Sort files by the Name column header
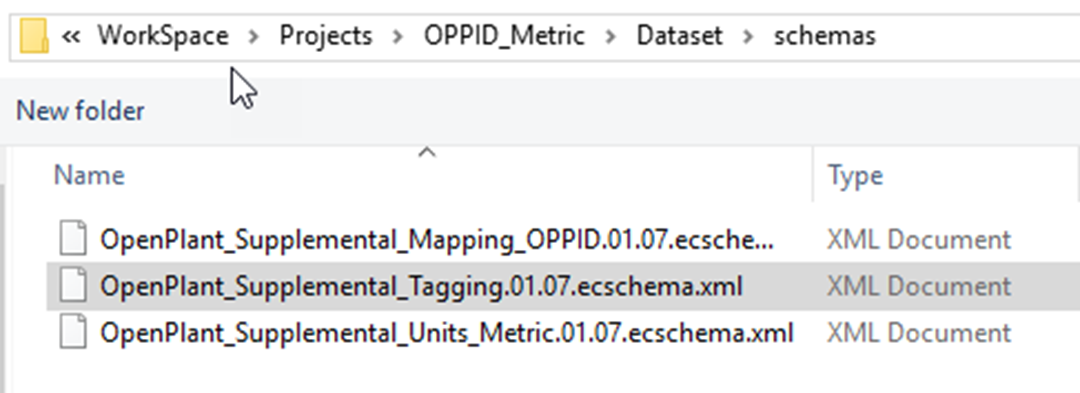The width and height of the screenshot is (1080, 393). pyautogui.click(x=89, y=176)
